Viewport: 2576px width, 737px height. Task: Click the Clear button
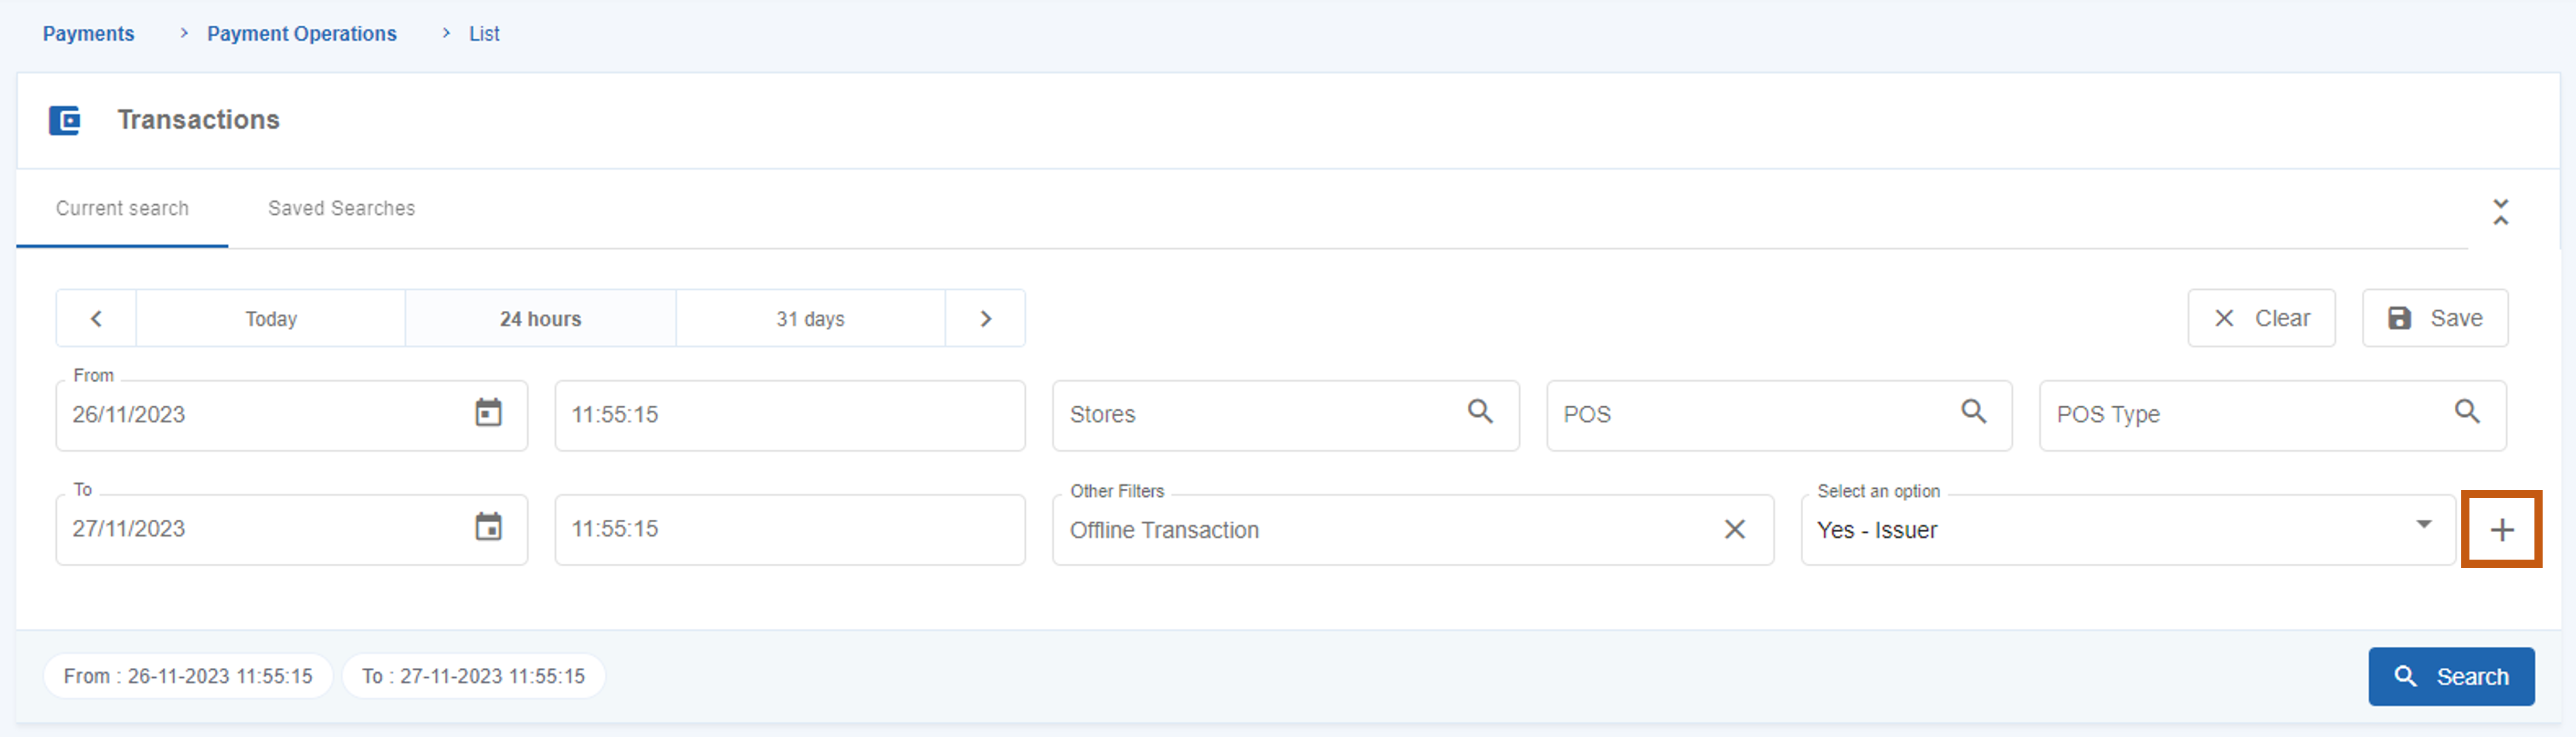pos(2261,318)
